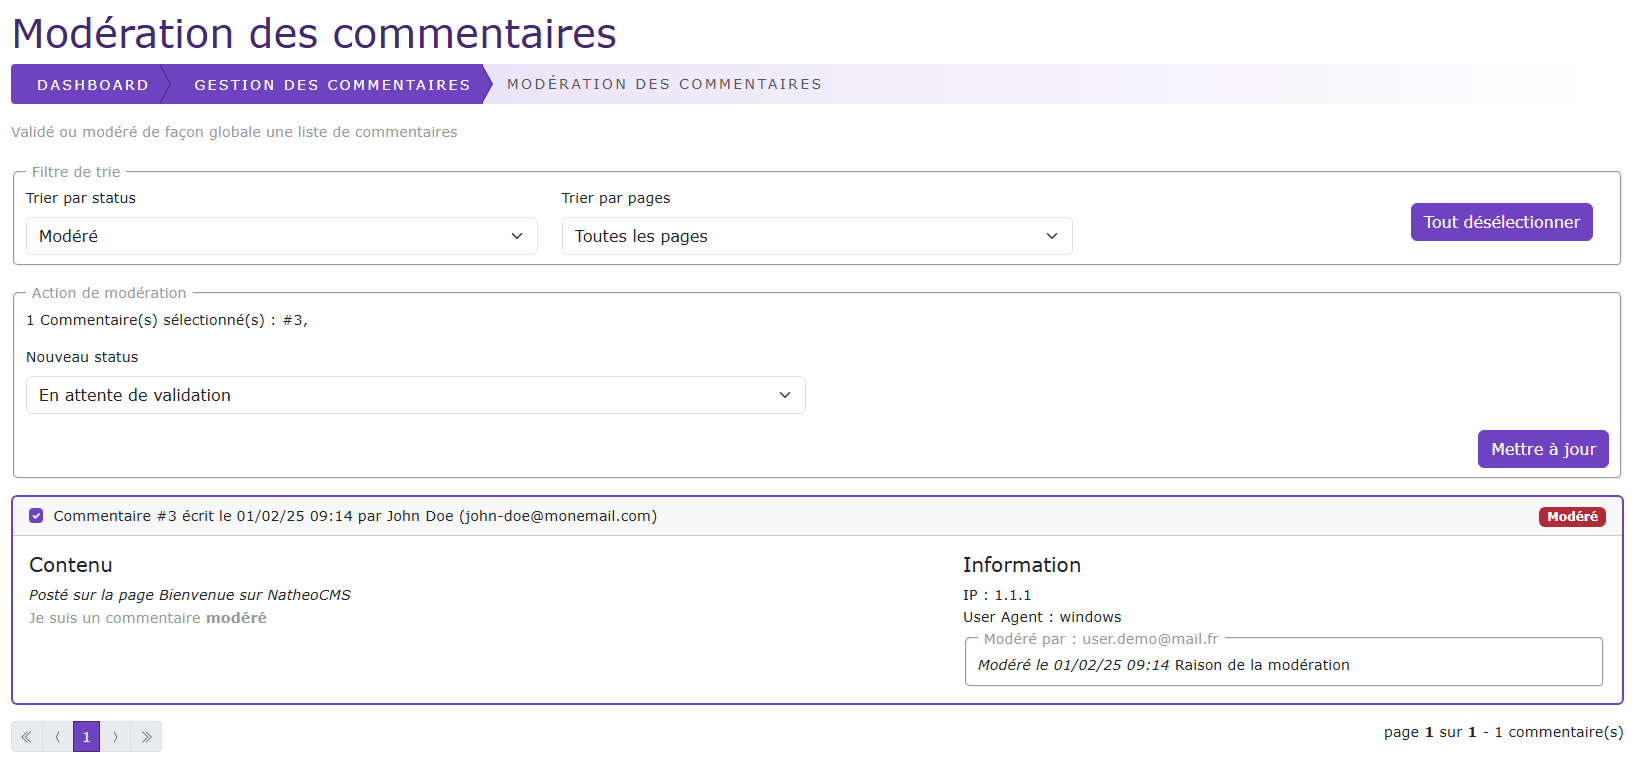Click 'IP : 1.1.1' information line
The height and width of the screenshot is (759, 1634).
point(997,595)
